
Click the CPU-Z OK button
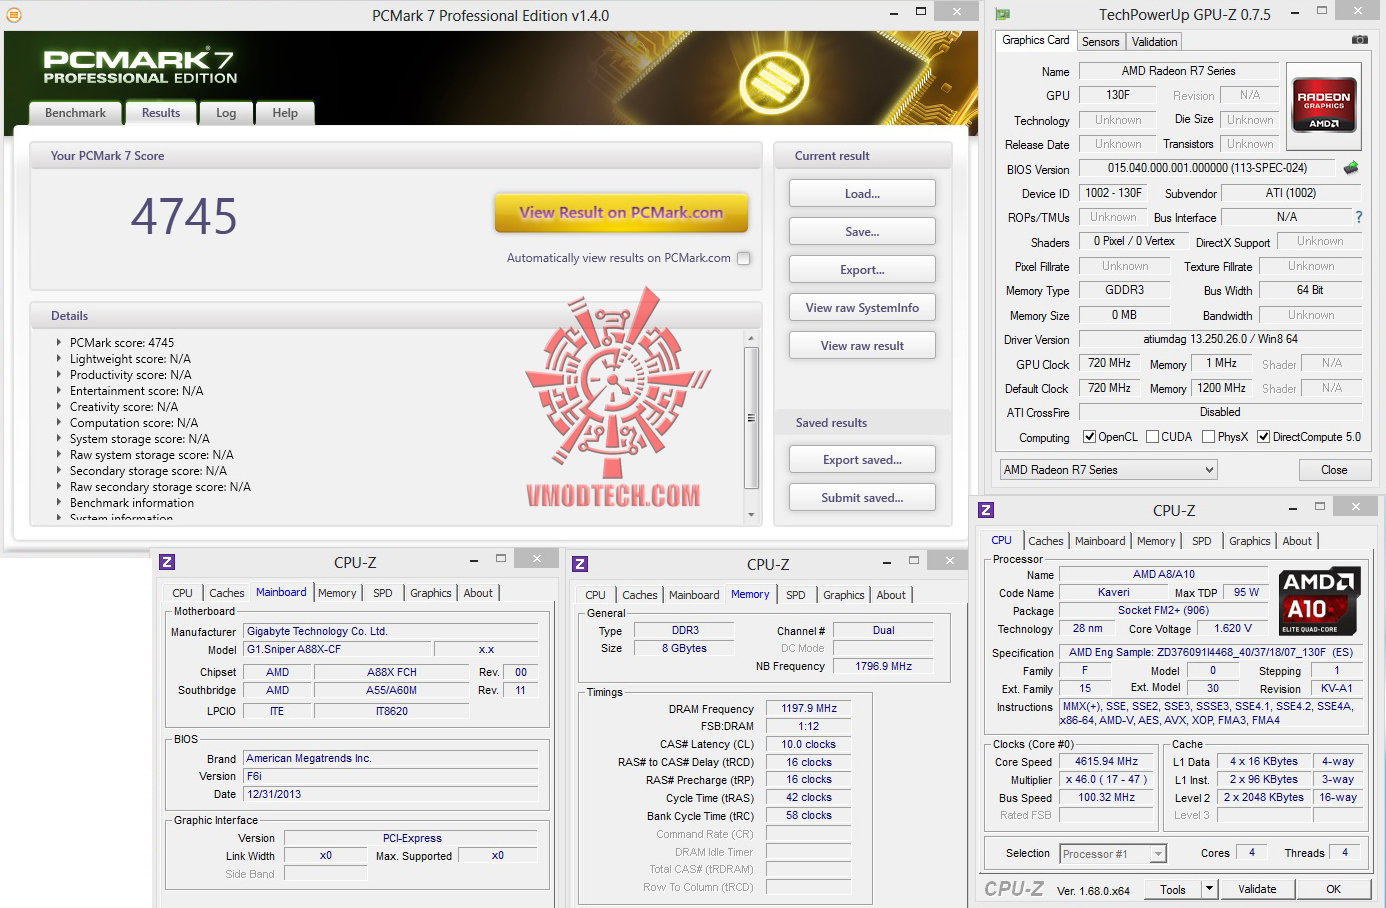coord(1333,889)
